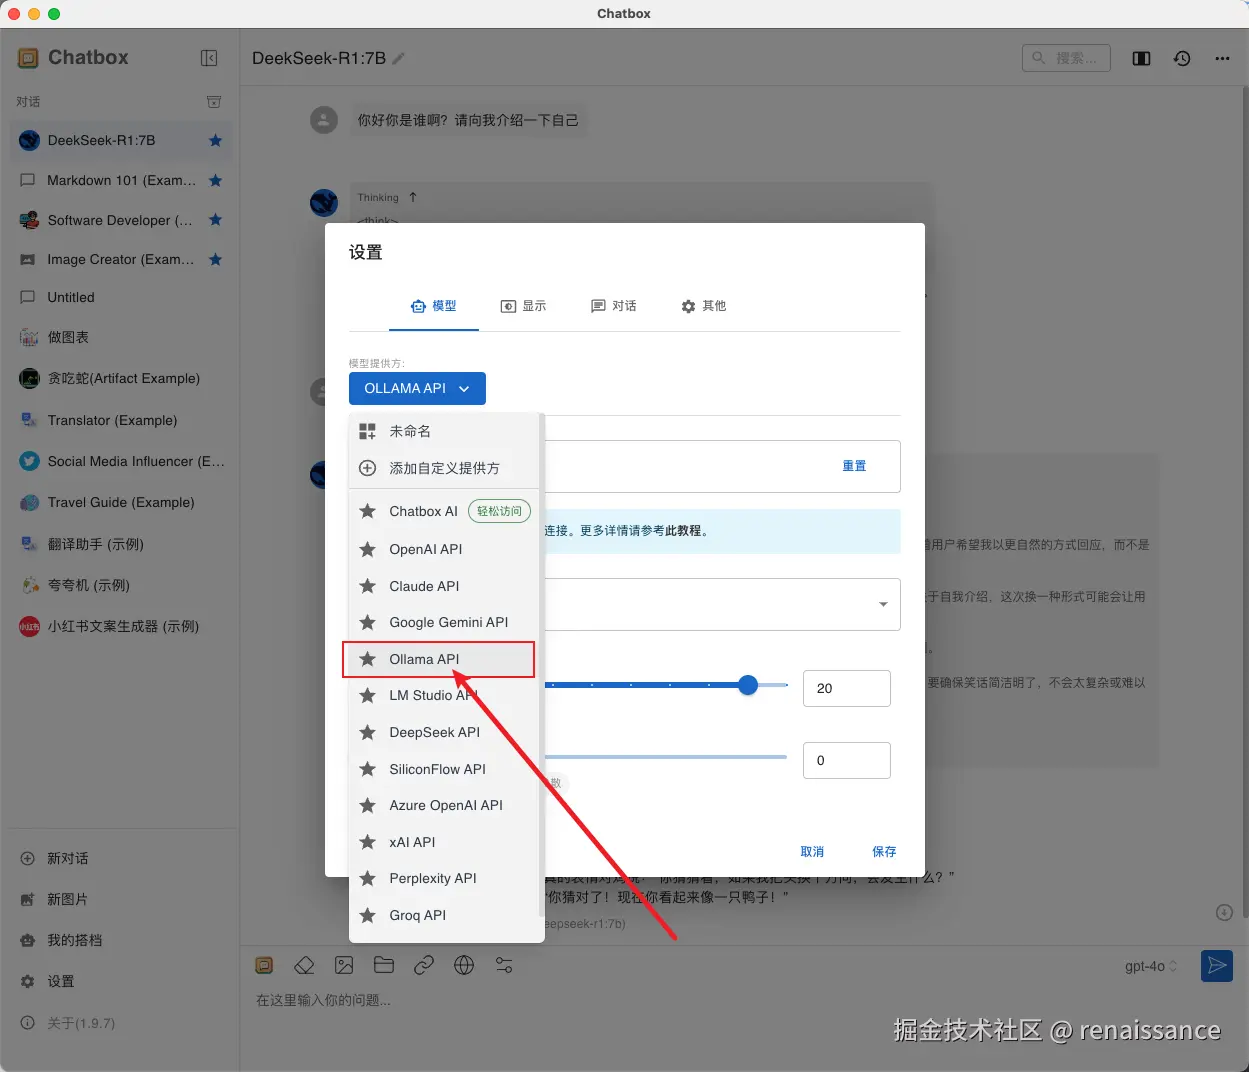Image resolution: width=1249 pixels, height=1072 pixels.
Task: Open the history clock icon in header
Action: click(1182, 58)
